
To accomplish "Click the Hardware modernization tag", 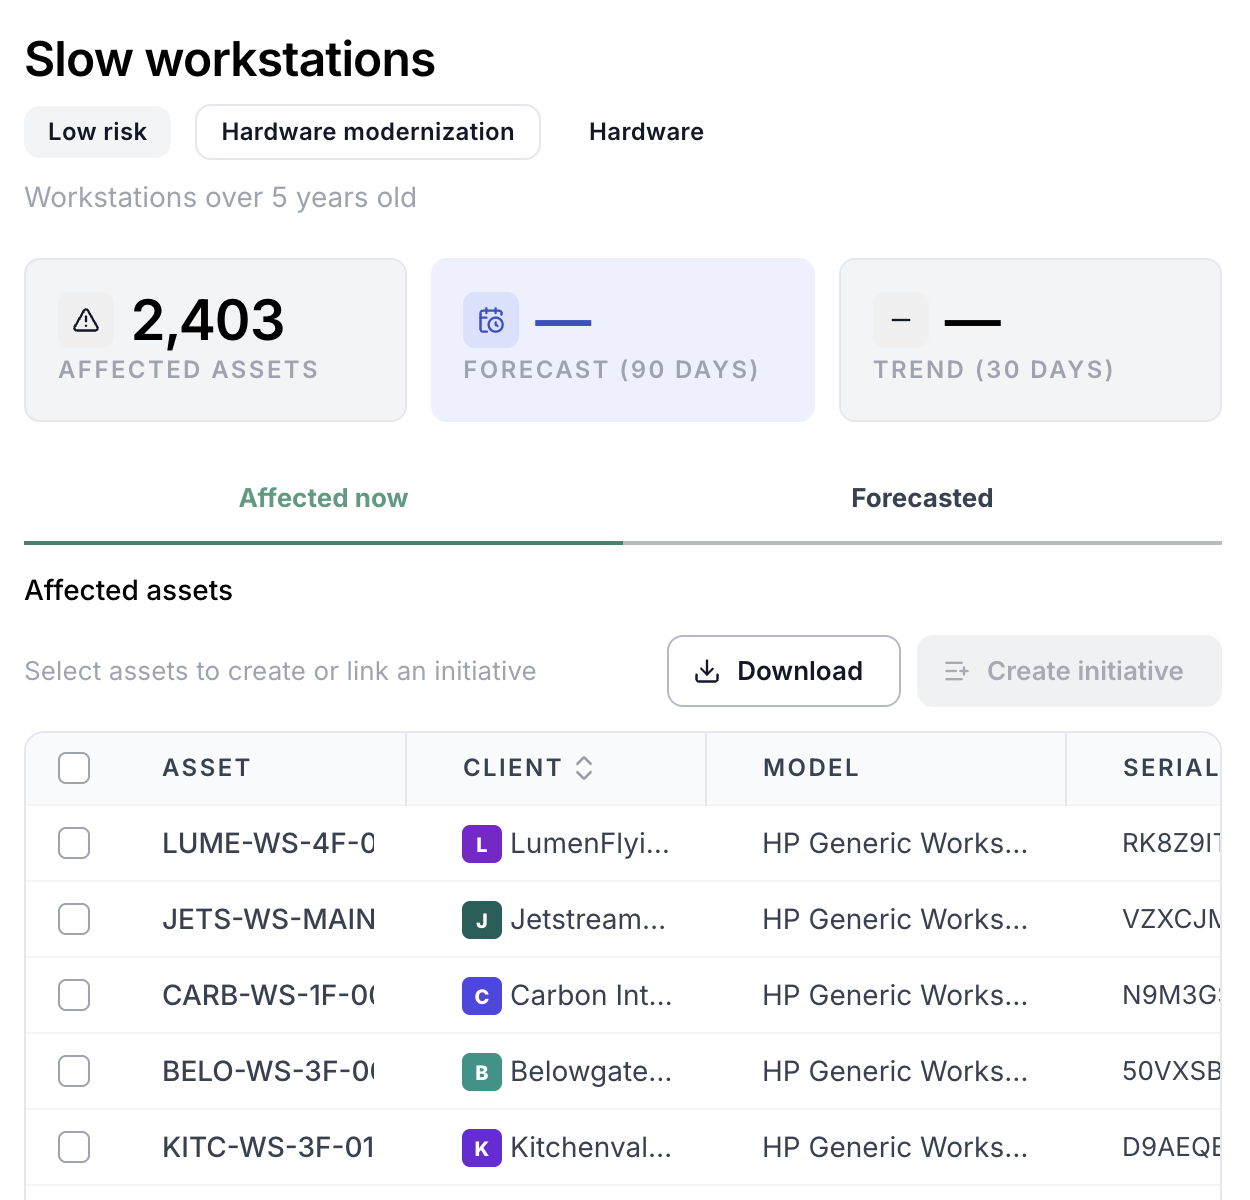I will tap(368, 132).
